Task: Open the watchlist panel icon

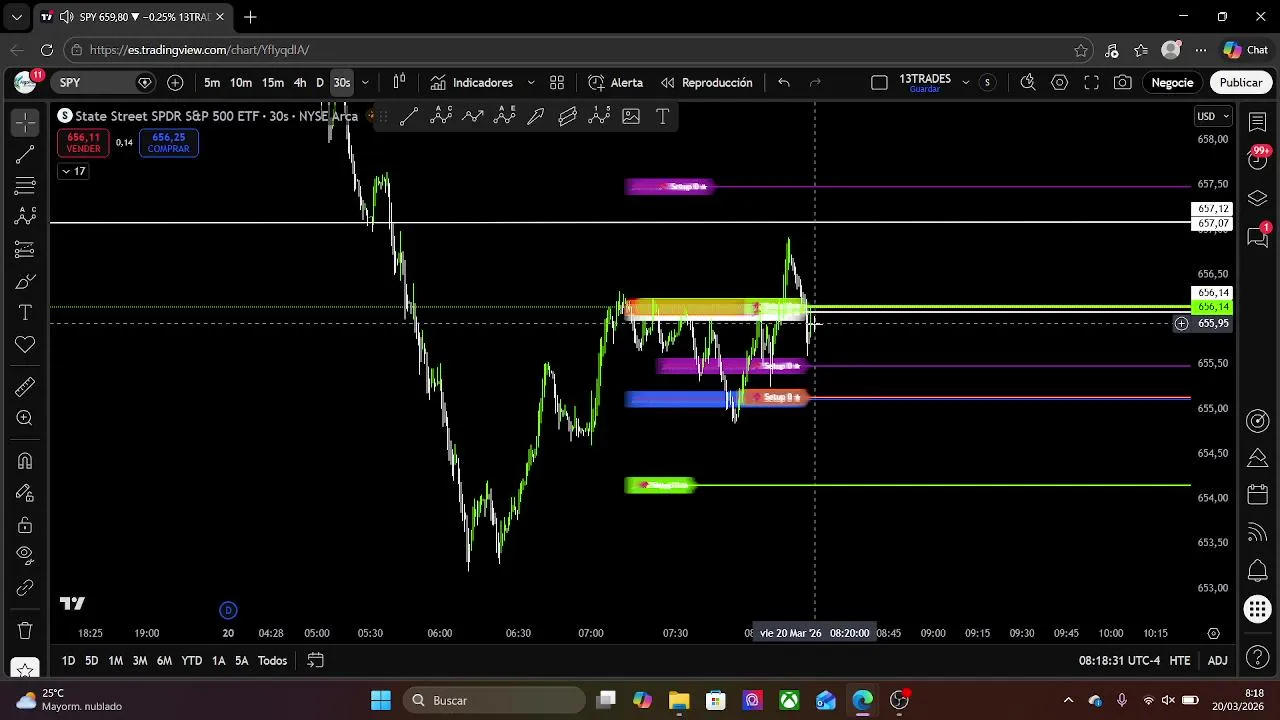Action: coord(1258,121)
